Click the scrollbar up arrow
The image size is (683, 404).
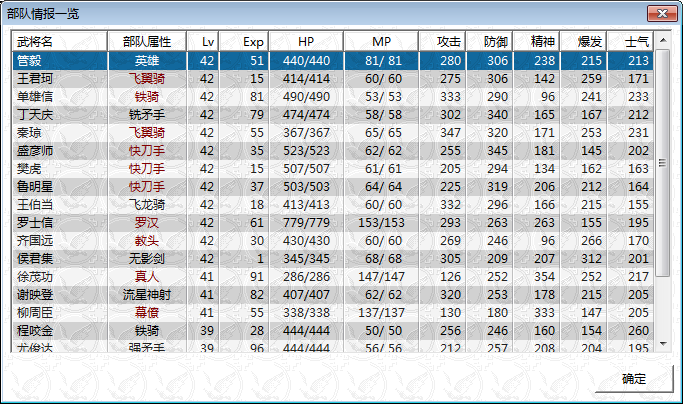[x=663, y=41]
